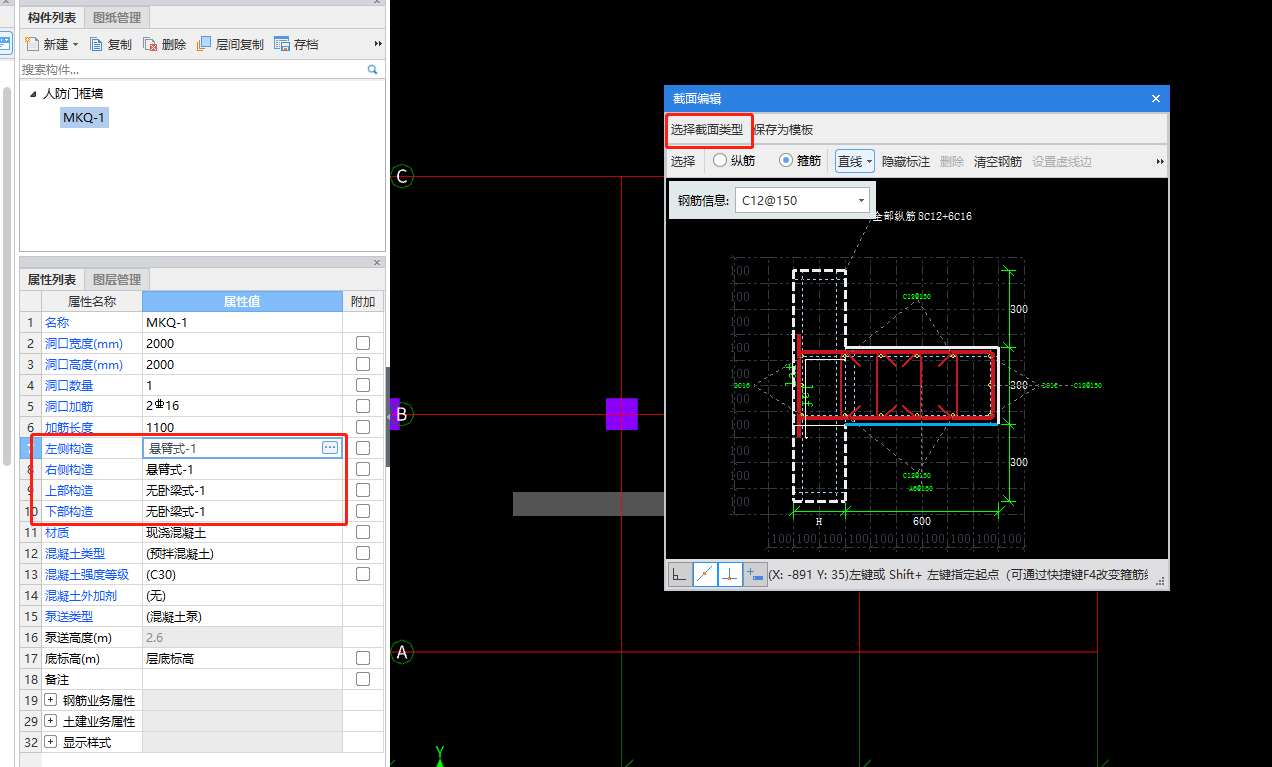
Task: Click the purple column block on axis B
Action: click(x=622, y=414)
